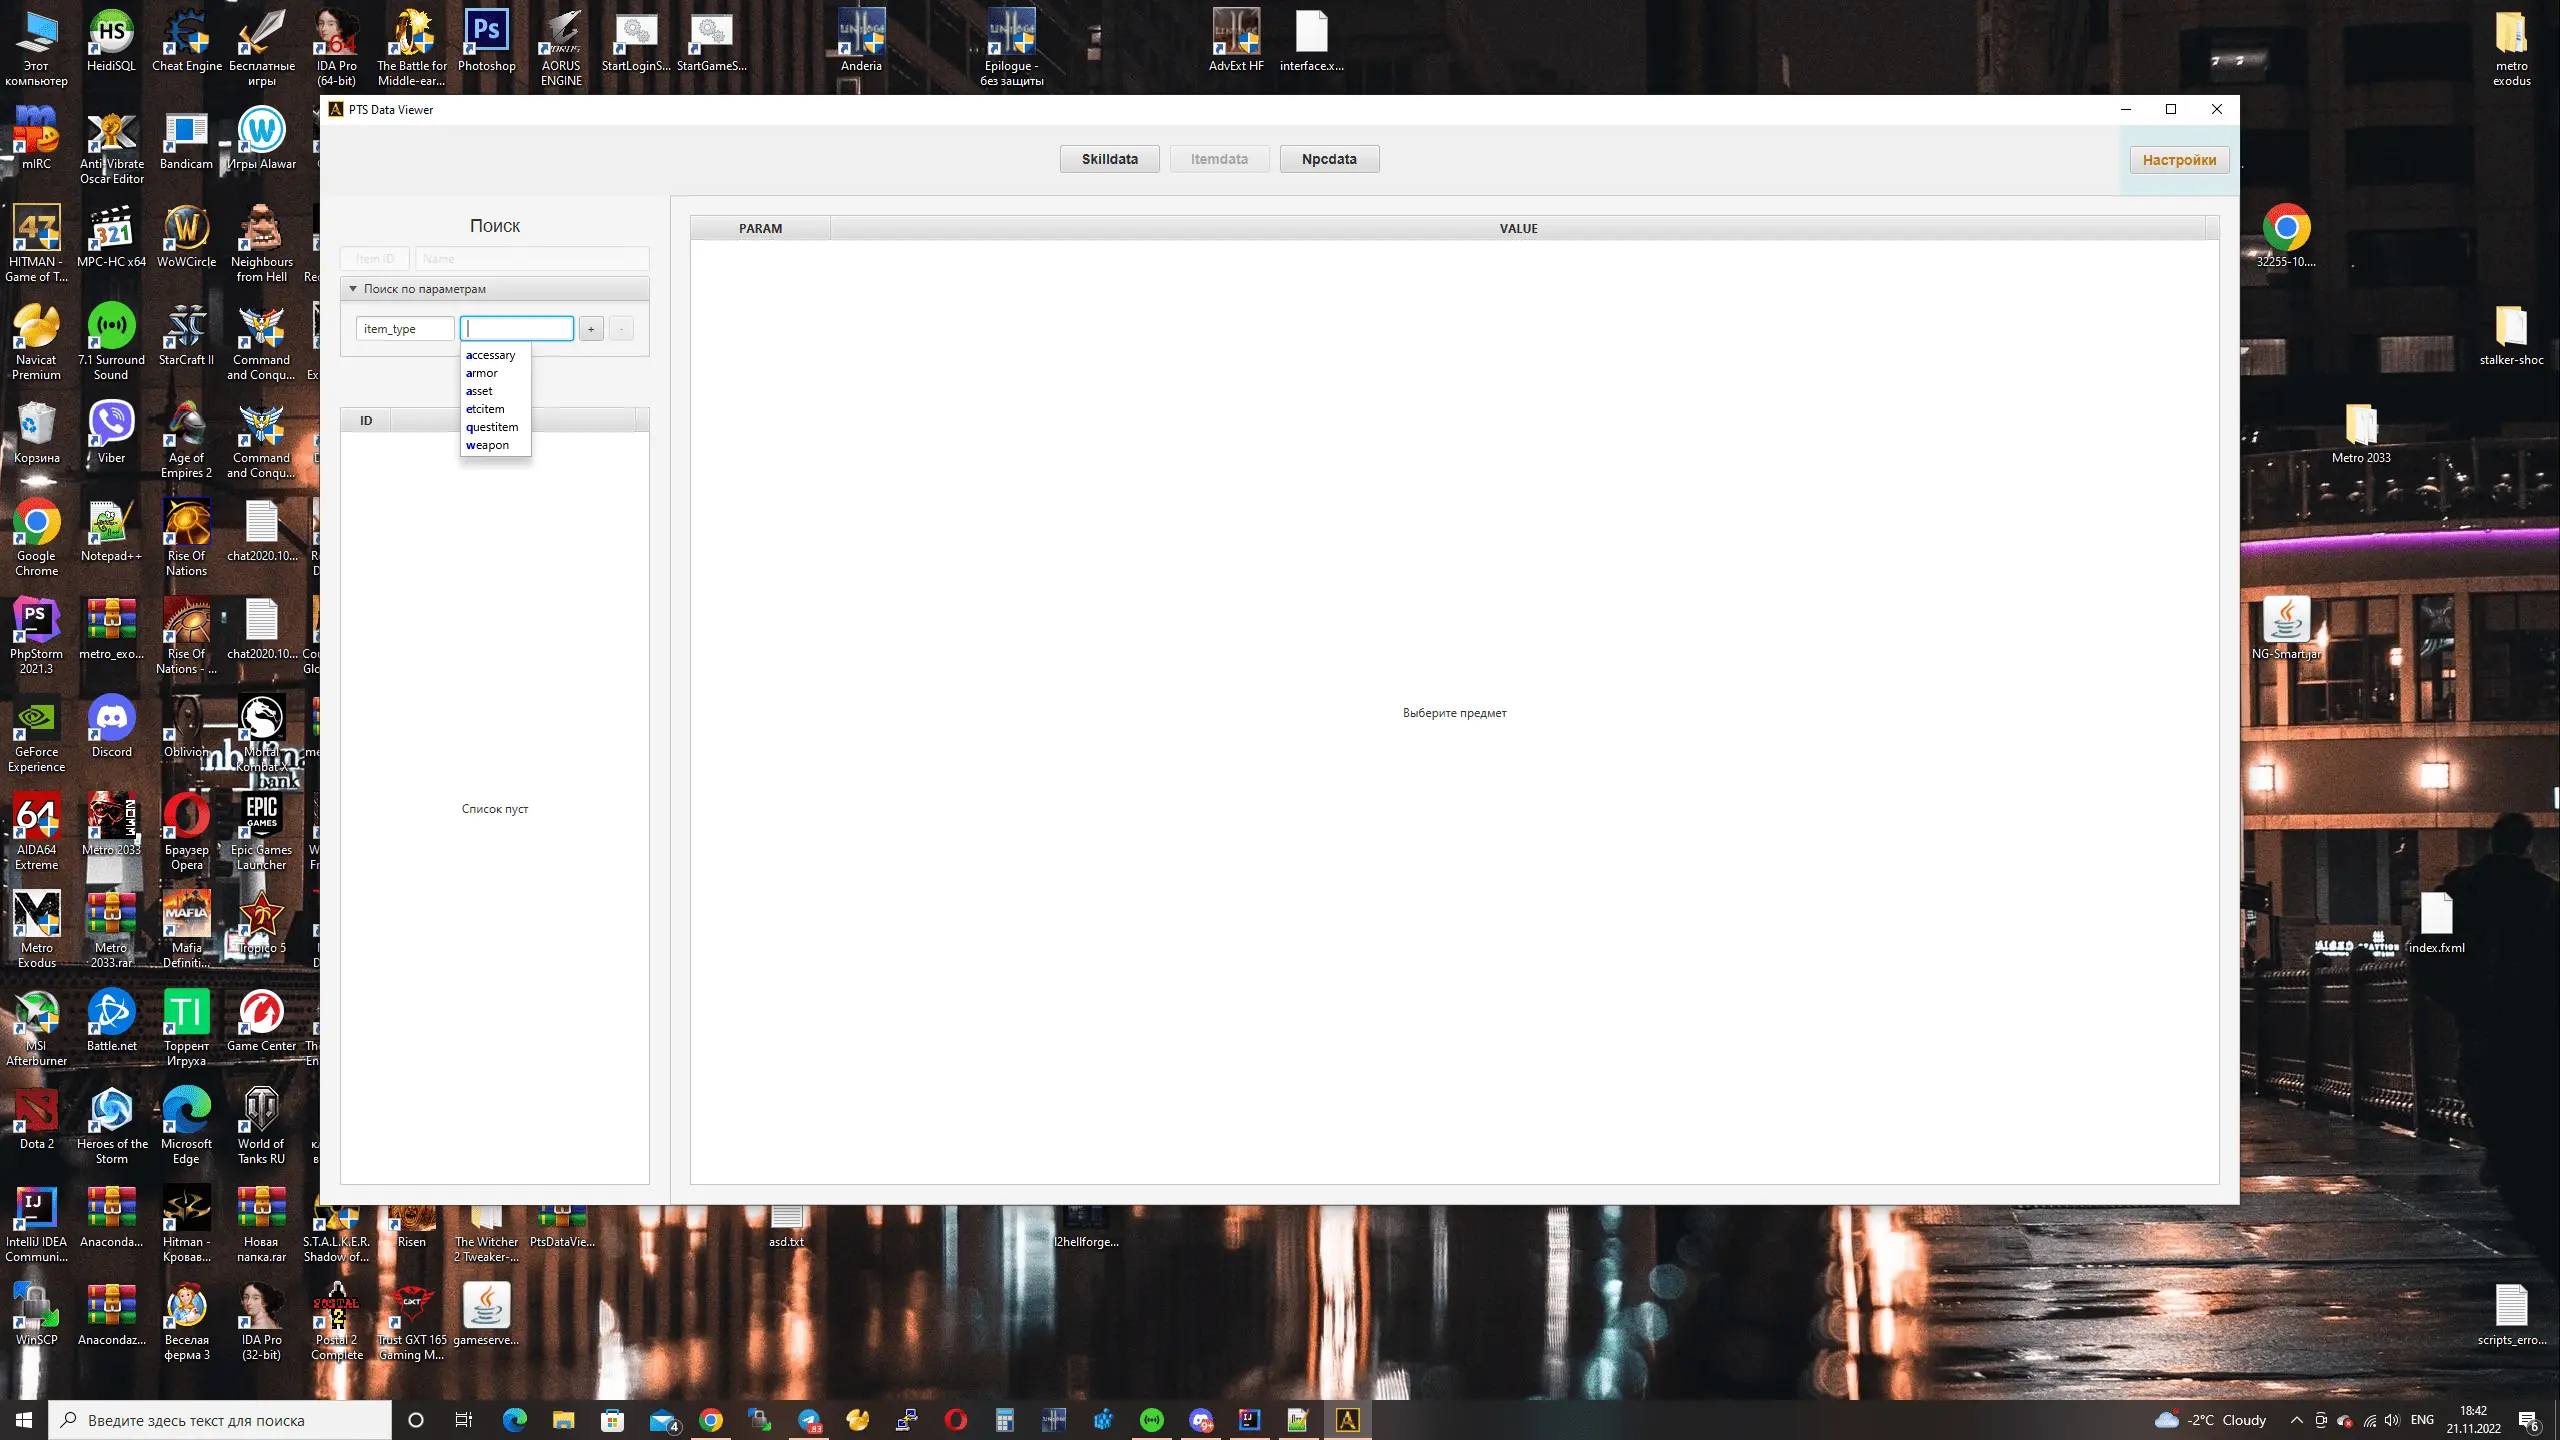Image resolution: width=2560 pixels, height=1440 pixels.
Task: Select the IDA Pro (64-bit) desktop icon
Action: coord(337,48)
